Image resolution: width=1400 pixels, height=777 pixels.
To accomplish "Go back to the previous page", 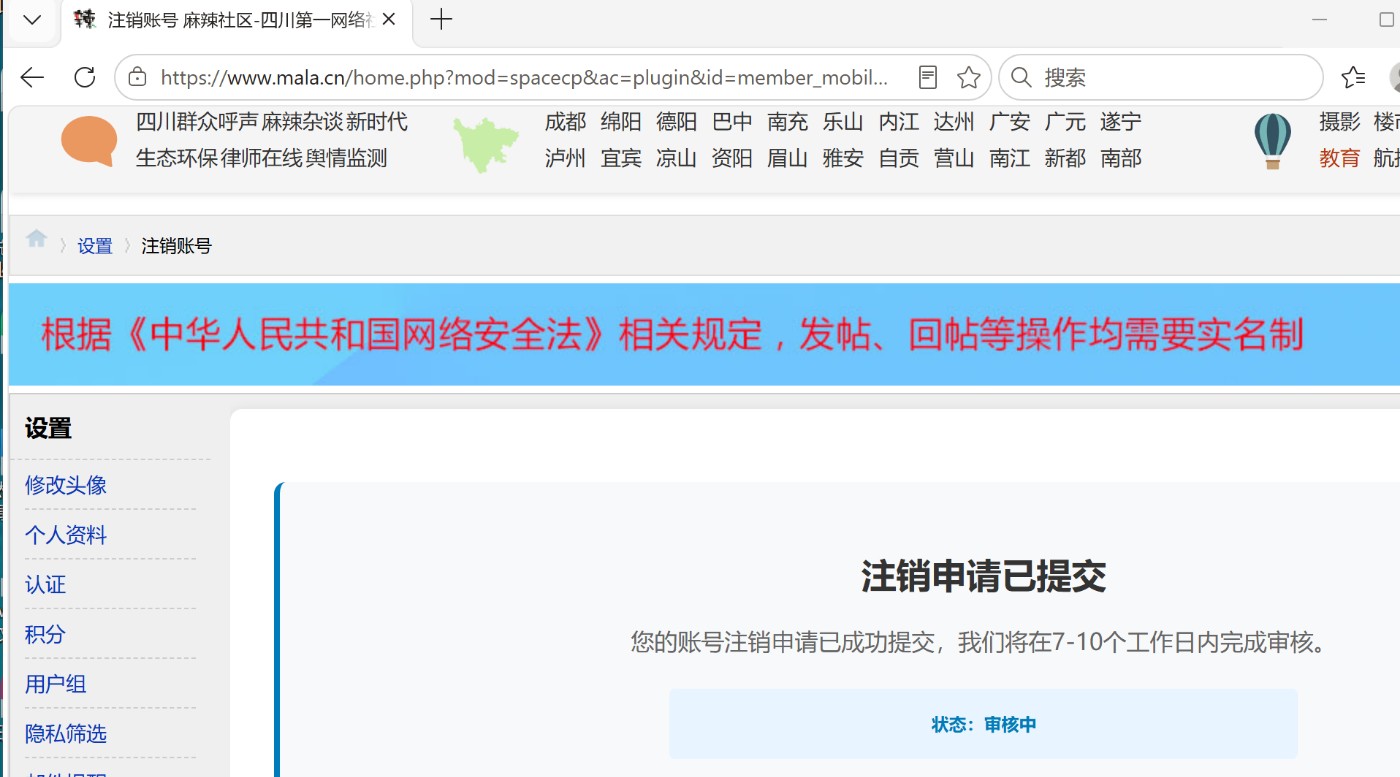I will tap(32, 78).
